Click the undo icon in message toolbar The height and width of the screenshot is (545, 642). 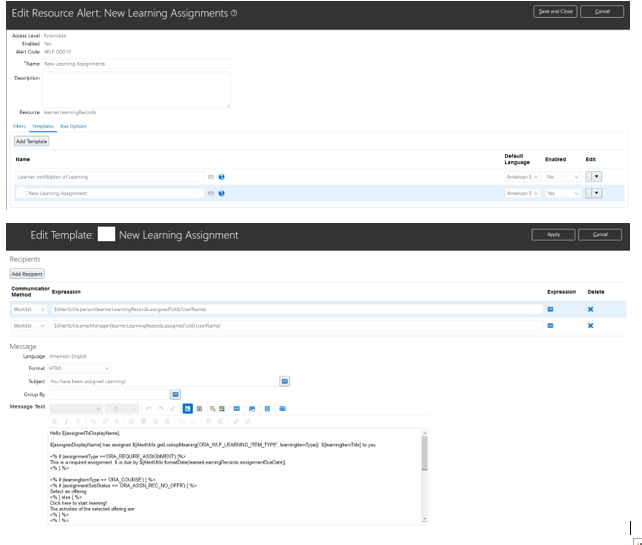[x=149, y=409]
